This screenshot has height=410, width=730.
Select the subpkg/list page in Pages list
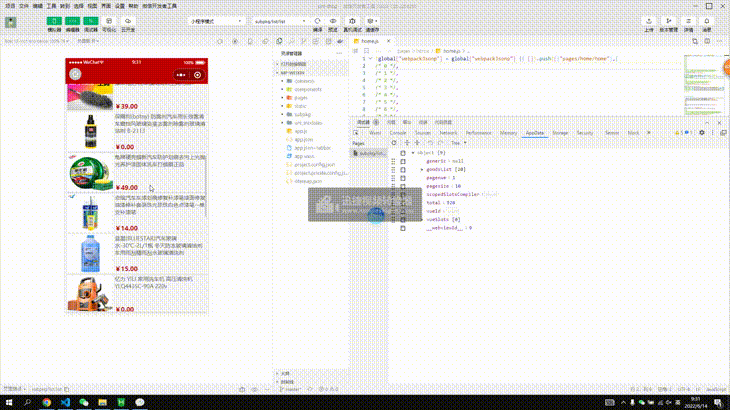tap(369, 153)
